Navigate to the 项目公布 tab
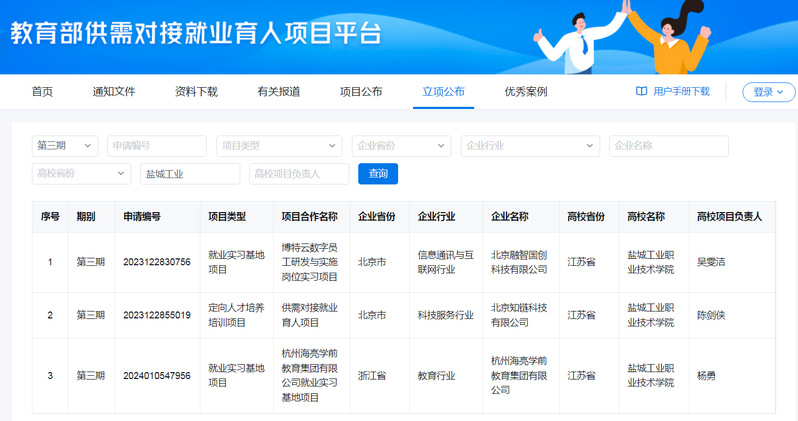The height and width of the screenshot is (421, 798). tap(361, 92)
